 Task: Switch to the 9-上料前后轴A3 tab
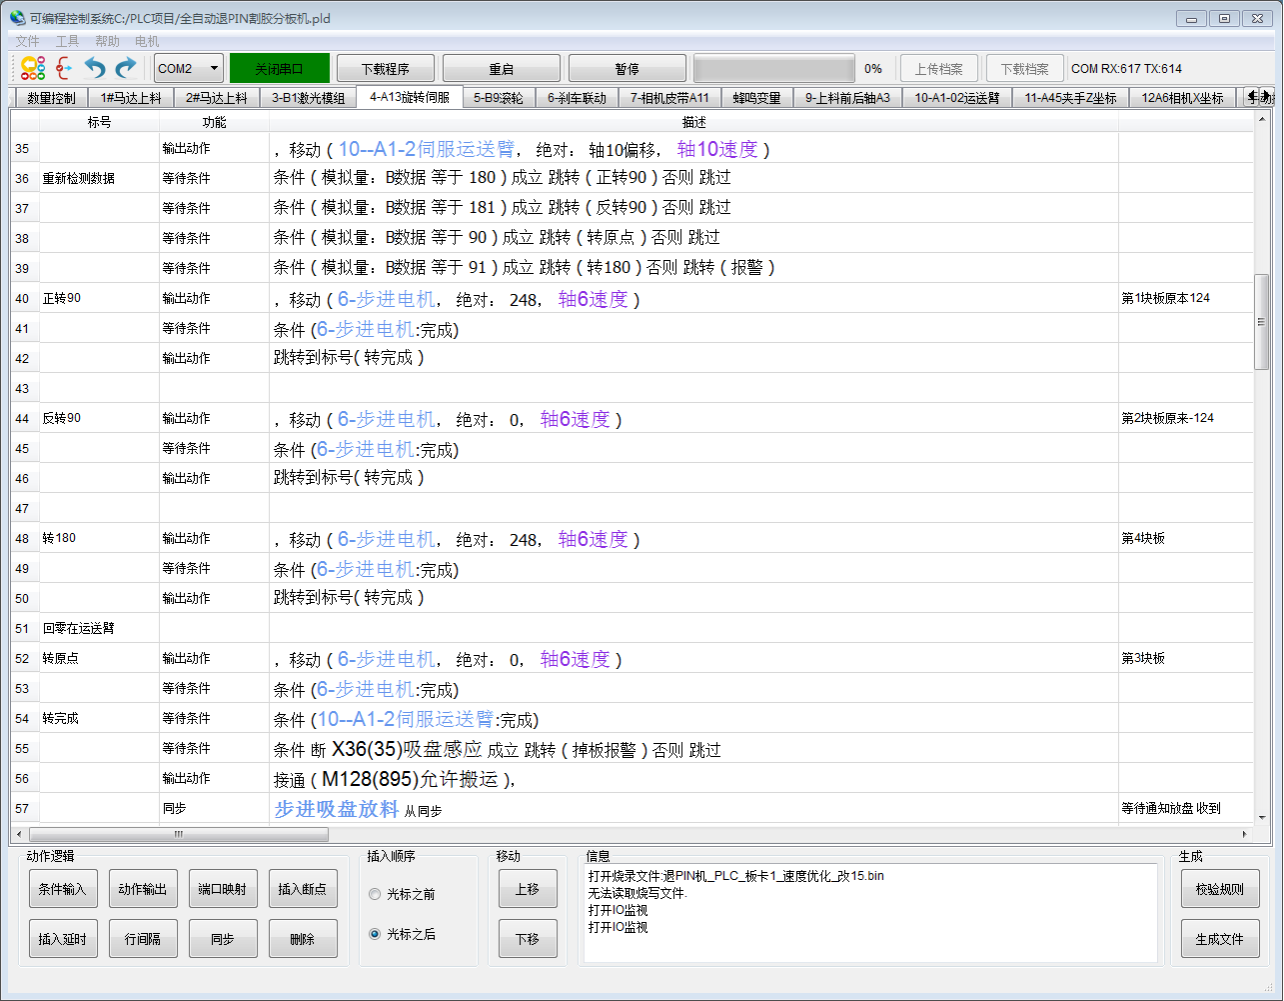848,98
